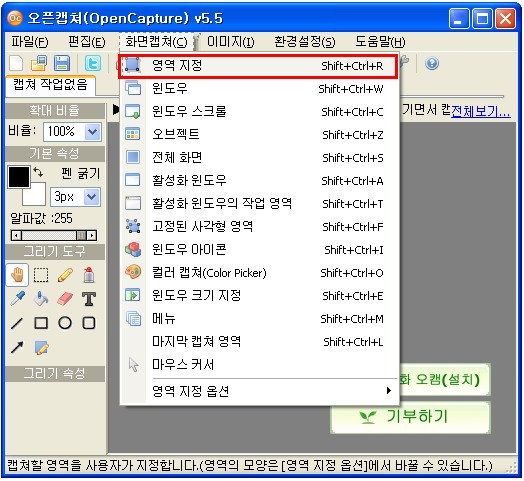Select the Eraser tool
524x481 pixels.
tap(65, 298)
